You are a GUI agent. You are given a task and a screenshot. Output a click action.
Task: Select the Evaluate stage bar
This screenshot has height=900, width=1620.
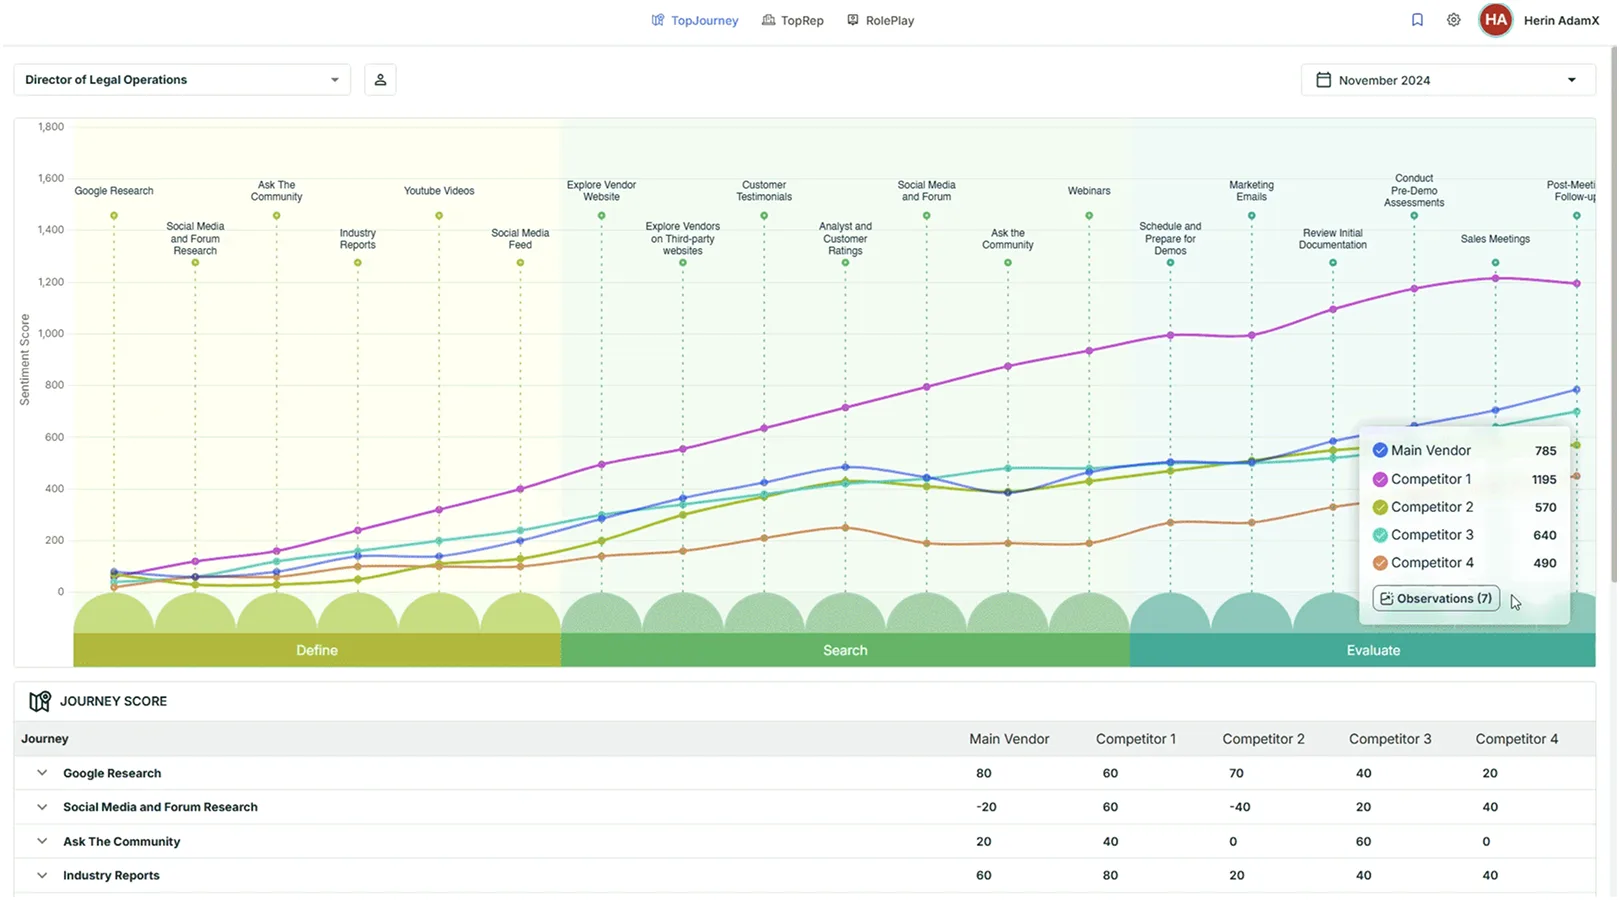[1372, 651]
